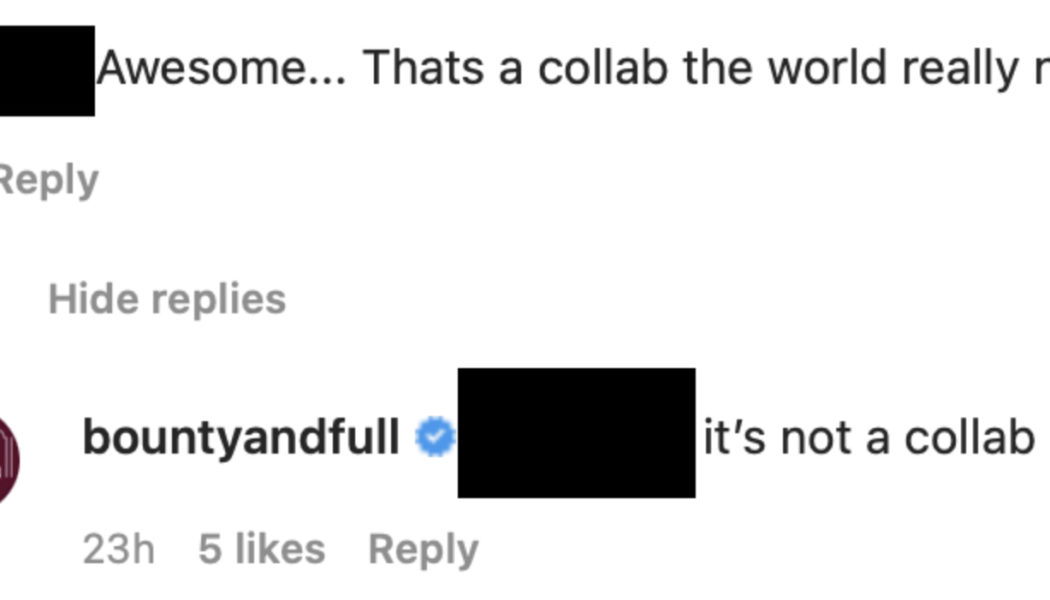Open bountyandfull's profile from the username
Image resolution: width=1050 pixels, height=600 pixels.
click(x=250, y=434)
